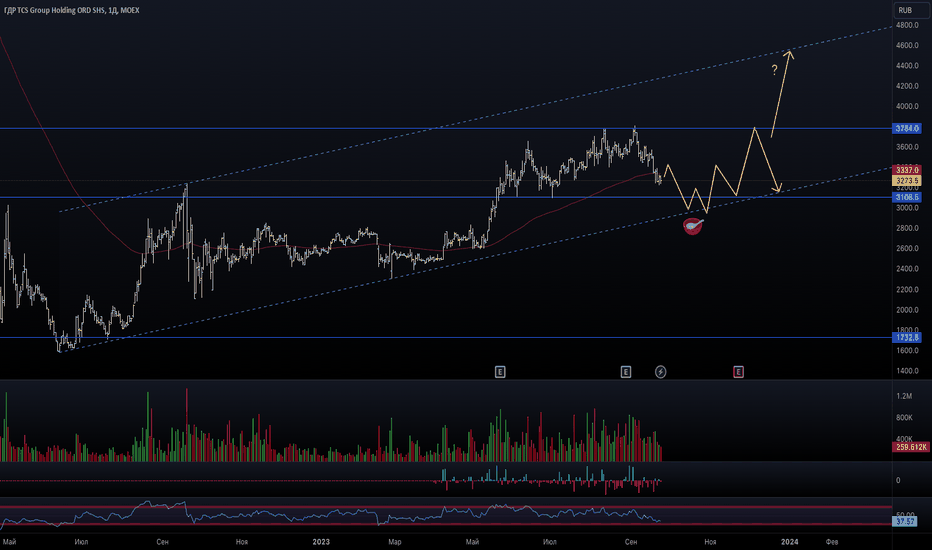Click the 37.57 RSI value label
The height and width of the screenshot is (550, 932).
pyautogui.click(x=905, y=521)
